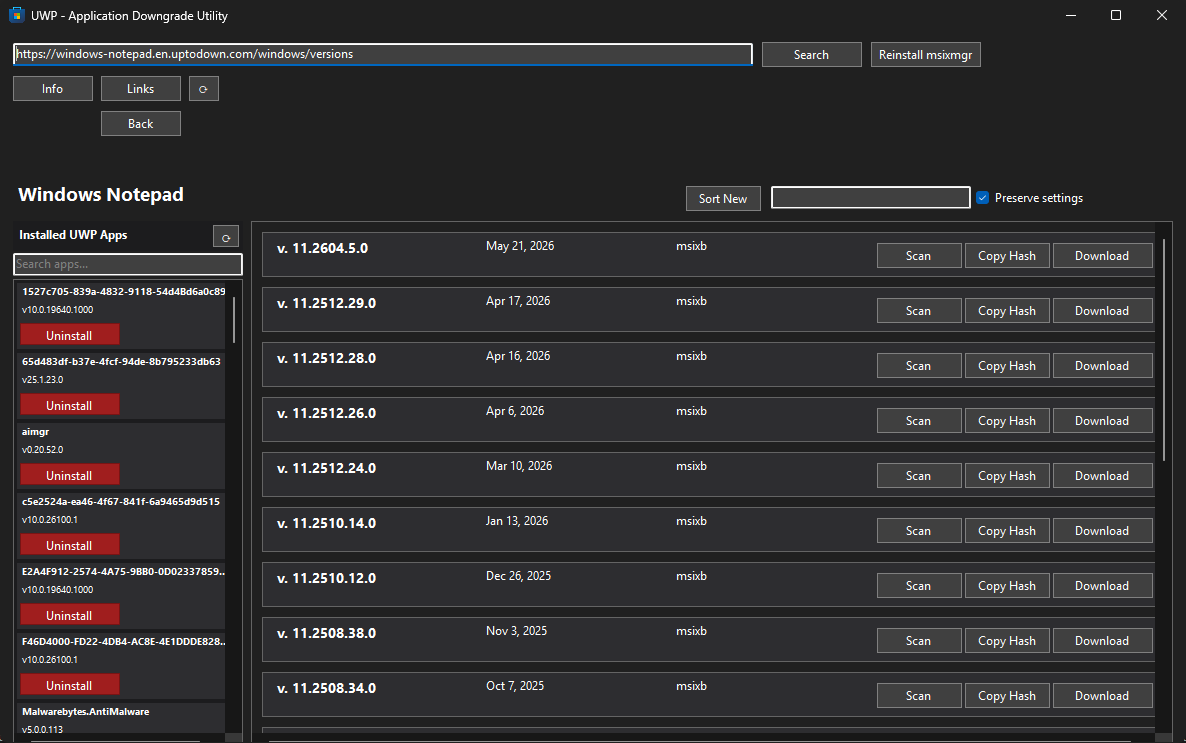Scan version 11.2508.34.0
Viewport: 1186px width, 743px height.
(919, 695)
